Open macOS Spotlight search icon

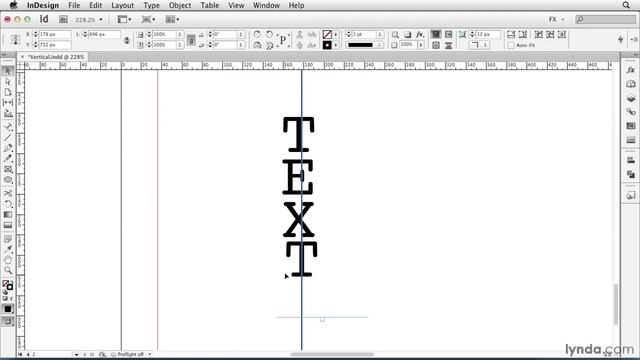(x=626, y=5)
